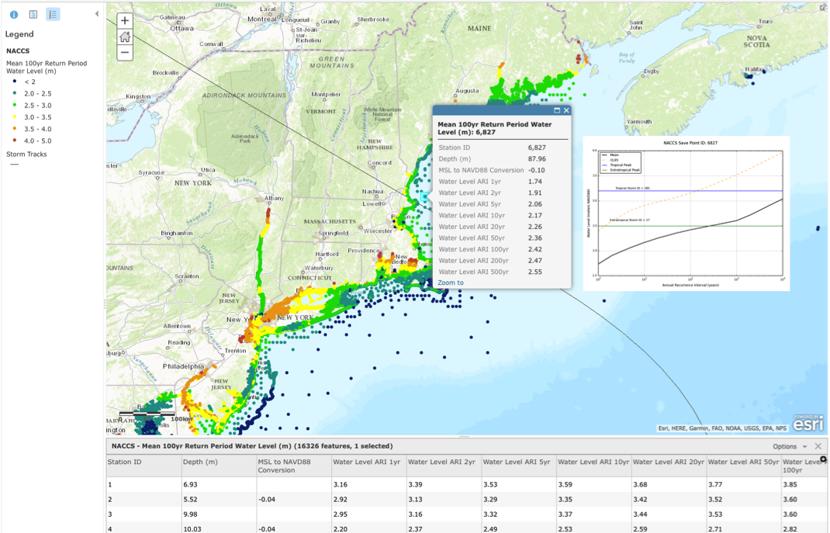Collapse the Legend side panel
The height and width of the screenshot is (533, 830).
[x=96, y=14]
